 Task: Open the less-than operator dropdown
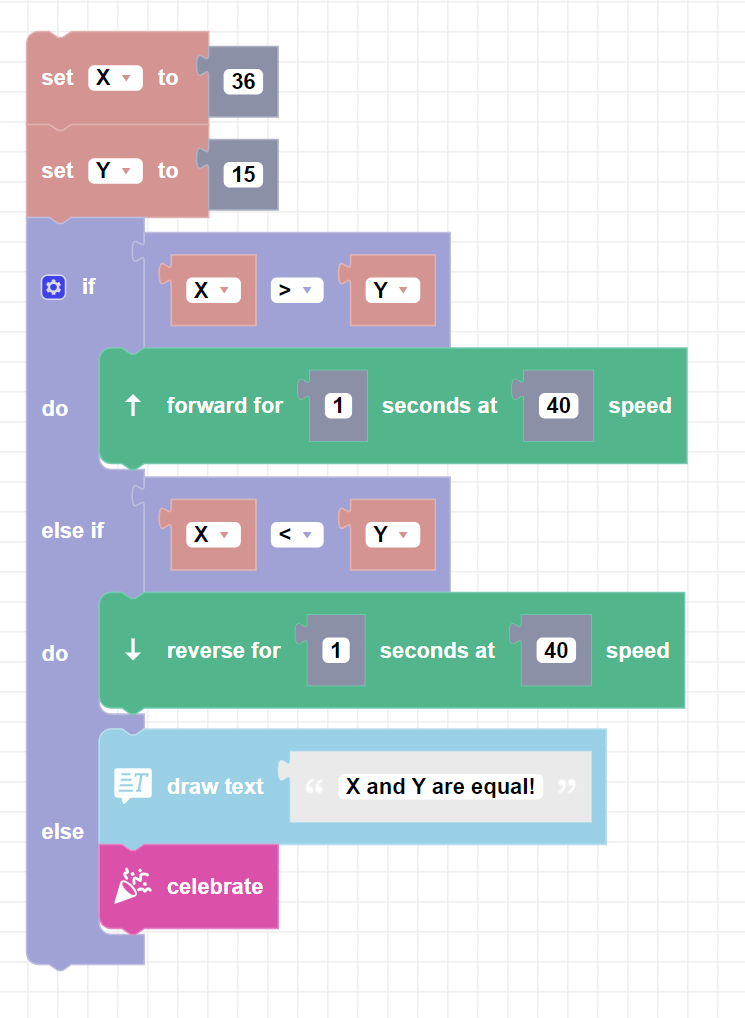(296, 535)
